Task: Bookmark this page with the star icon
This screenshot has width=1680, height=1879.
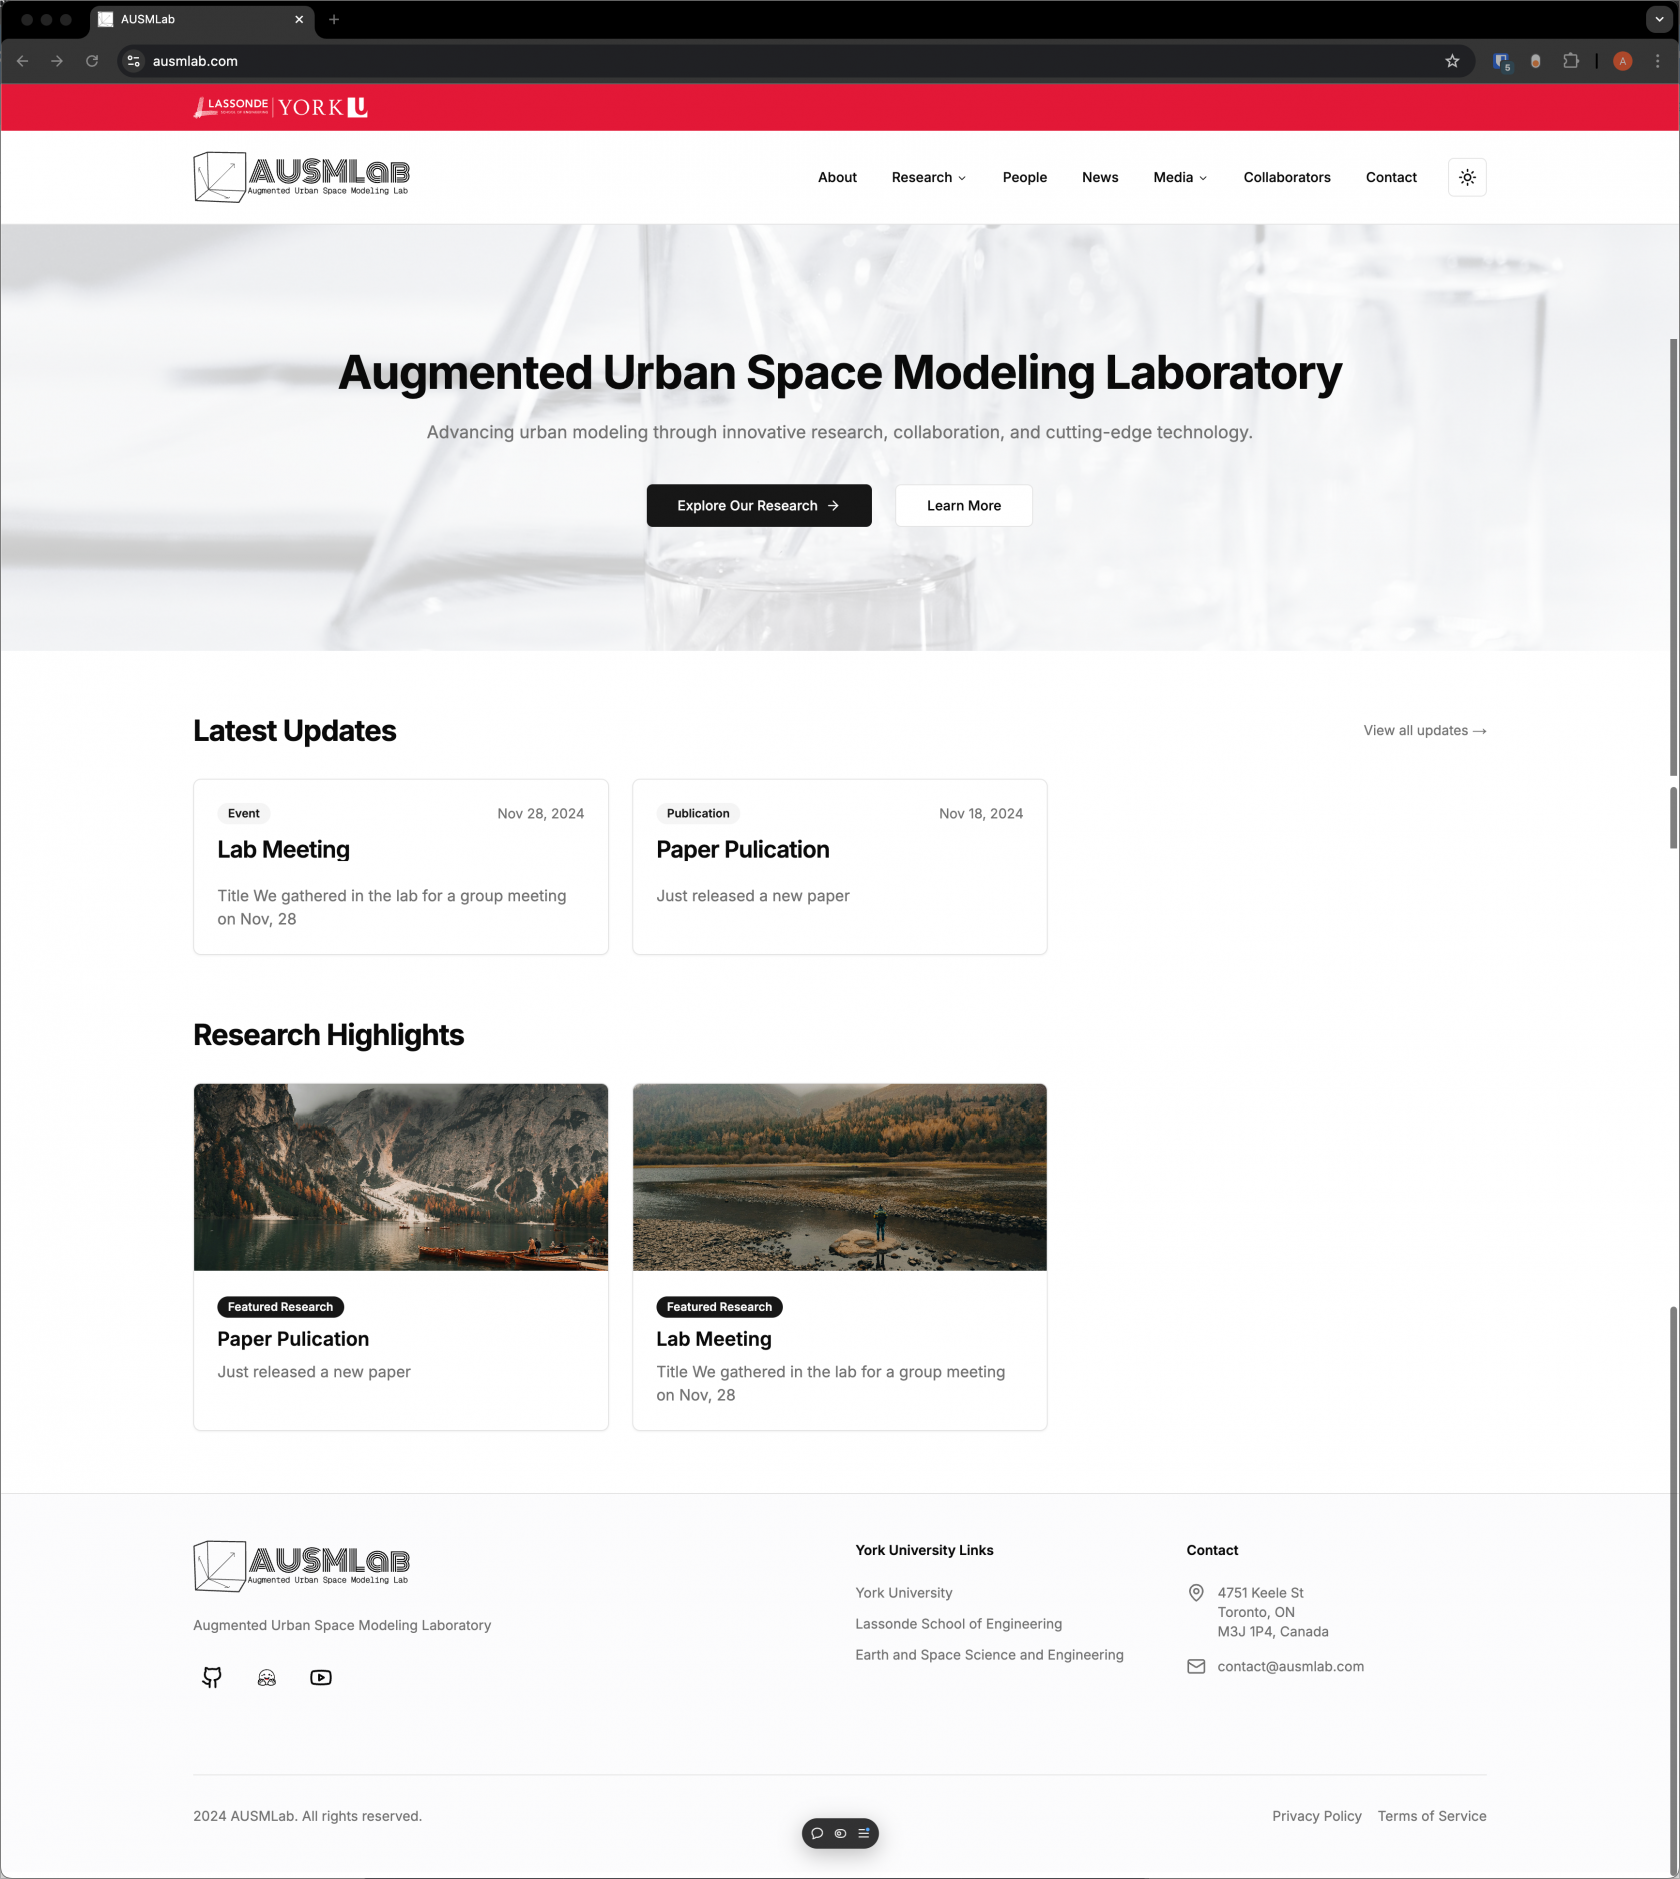Action: coord(1452,61)
